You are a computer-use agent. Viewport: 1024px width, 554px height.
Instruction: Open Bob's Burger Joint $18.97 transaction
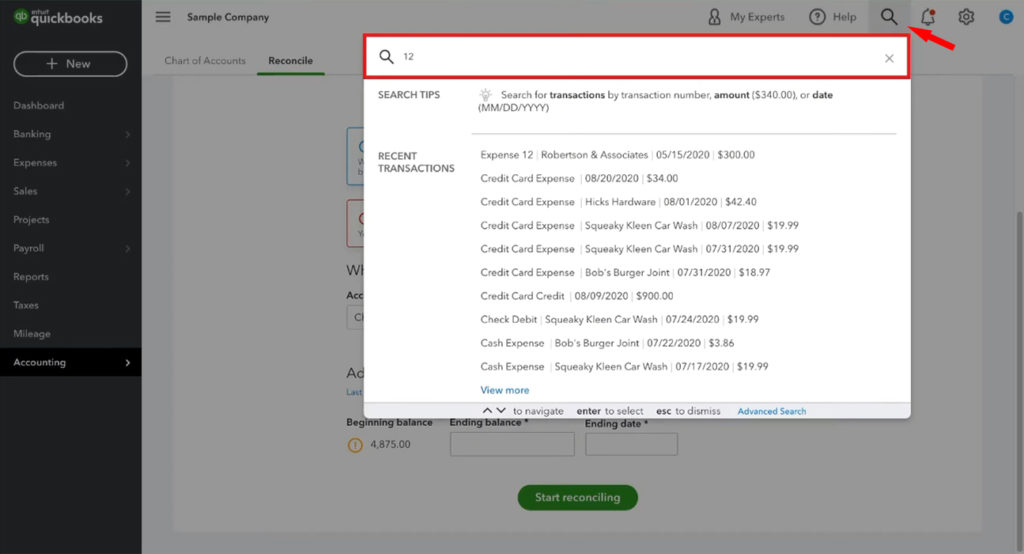(625, 272)
